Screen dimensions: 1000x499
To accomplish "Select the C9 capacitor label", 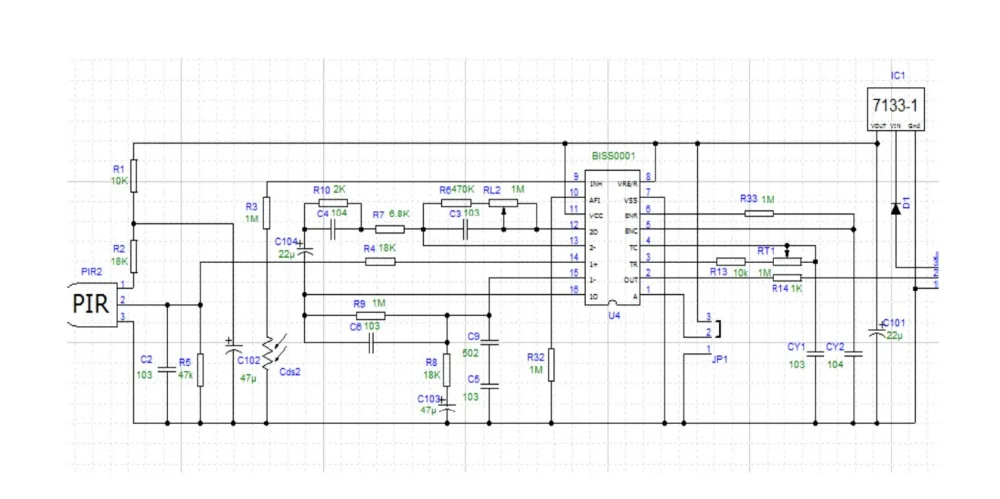I will [473, 336].
